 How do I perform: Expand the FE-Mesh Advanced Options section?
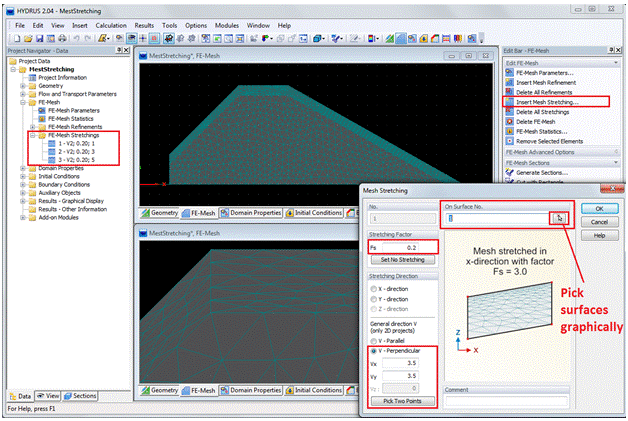(x=616, y=152)
